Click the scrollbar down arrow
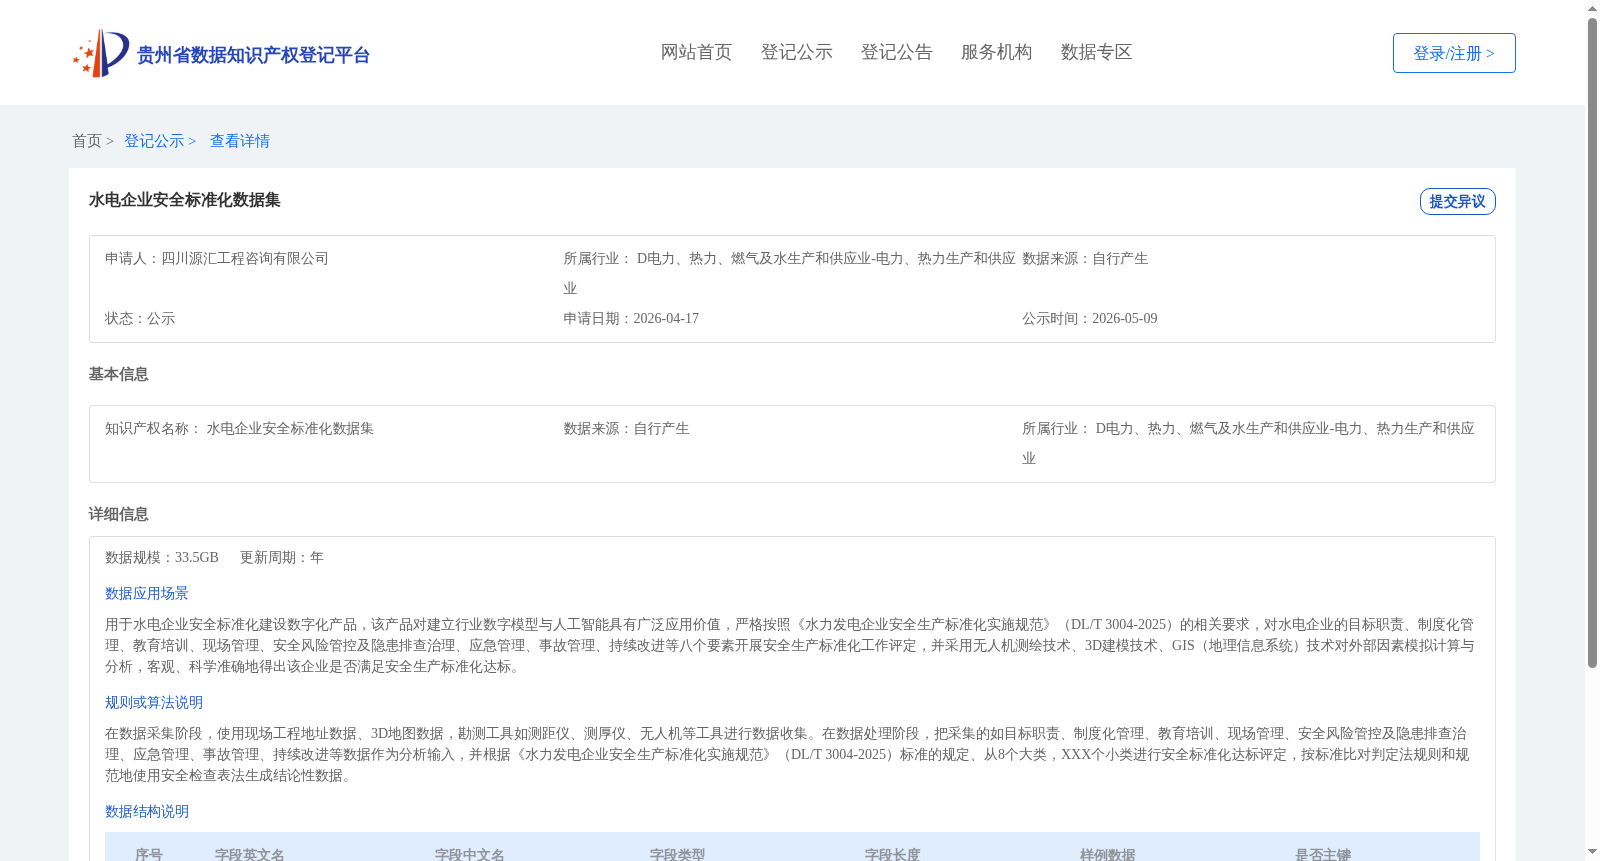Viewport: 1600px width, 861px height. click(x=1592, y=852)
